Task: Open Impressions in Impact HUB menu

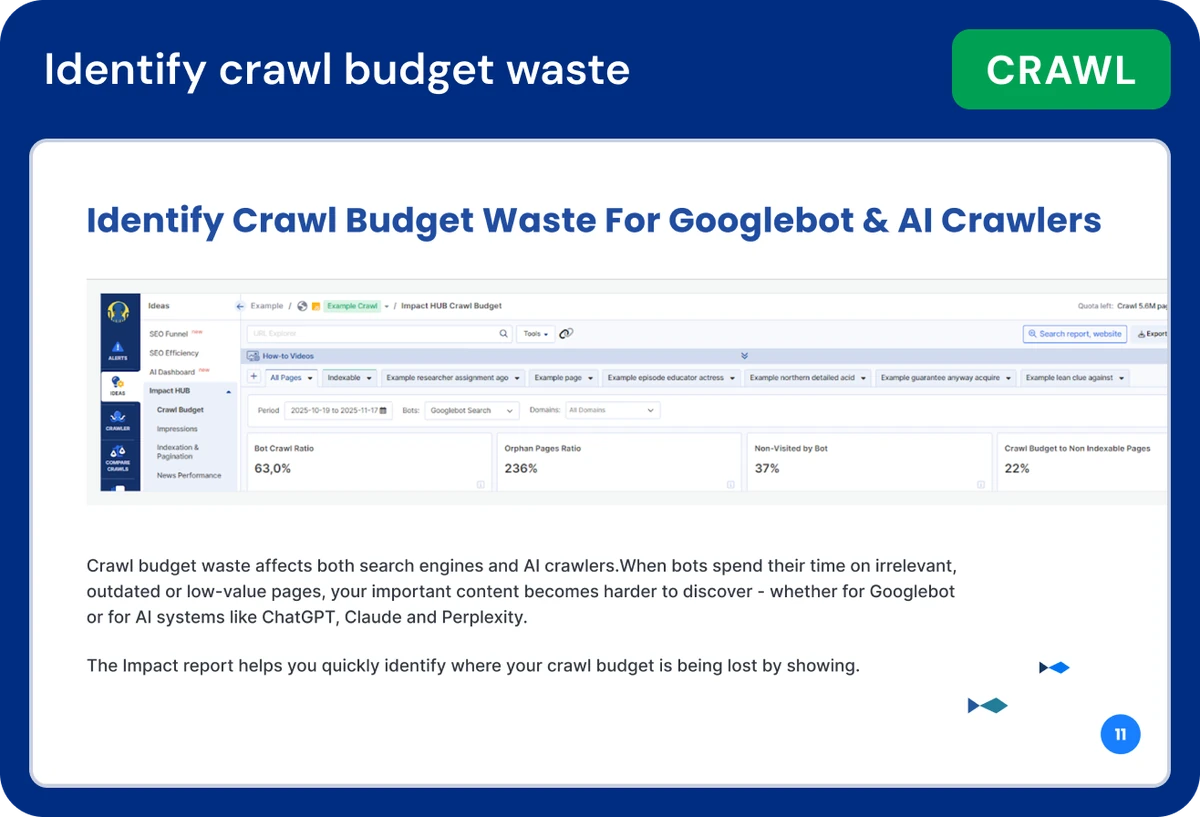Action: click(177, 429)
